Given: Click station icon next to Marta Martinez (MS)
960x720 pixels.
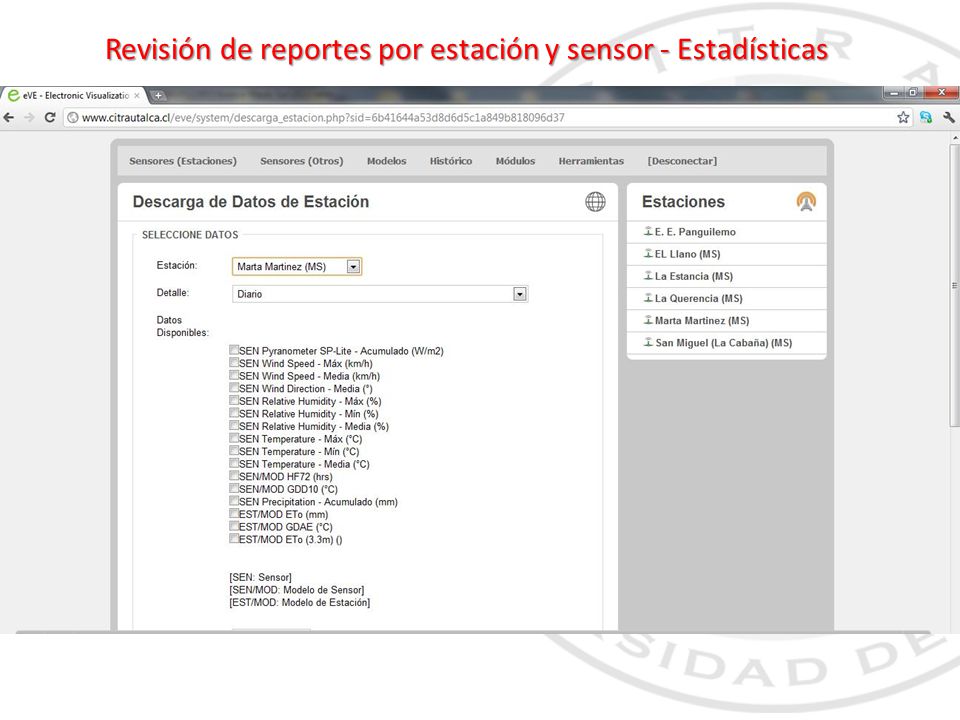Looking at the screenshot, I should pos(648,320).
